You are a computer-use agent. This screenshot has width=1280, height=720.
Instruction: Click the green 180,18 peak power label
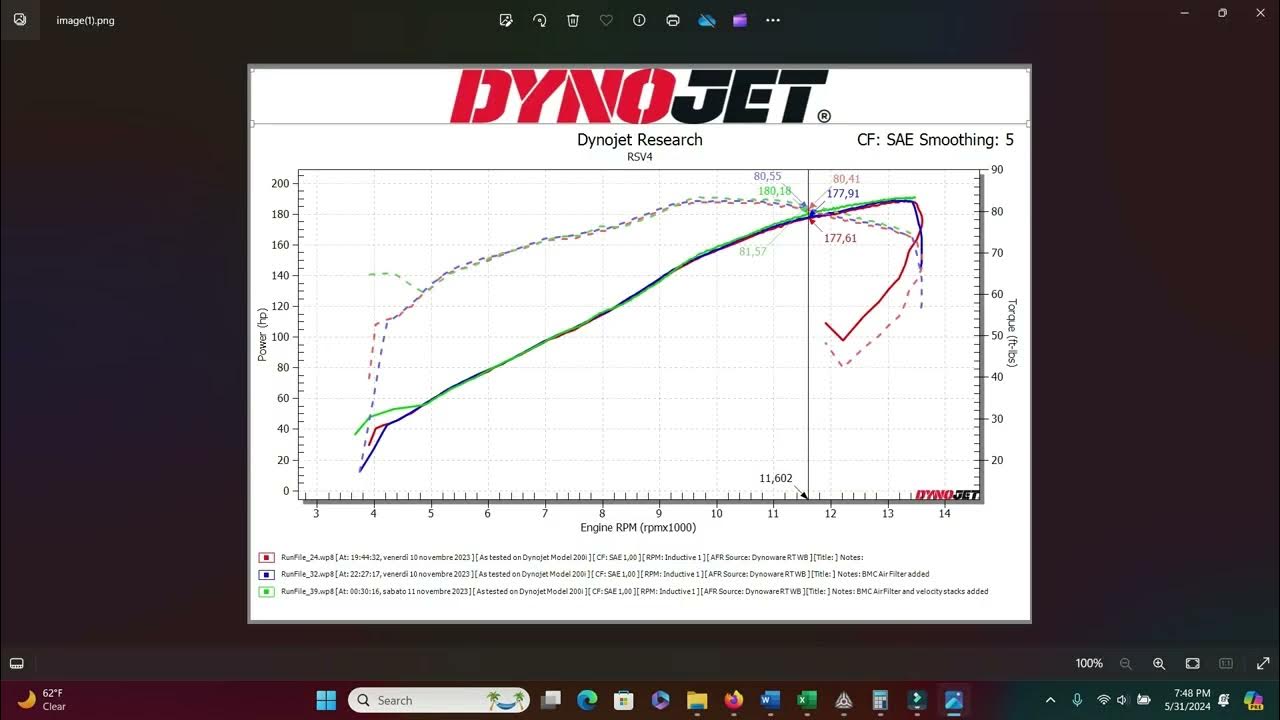(775, 191)
